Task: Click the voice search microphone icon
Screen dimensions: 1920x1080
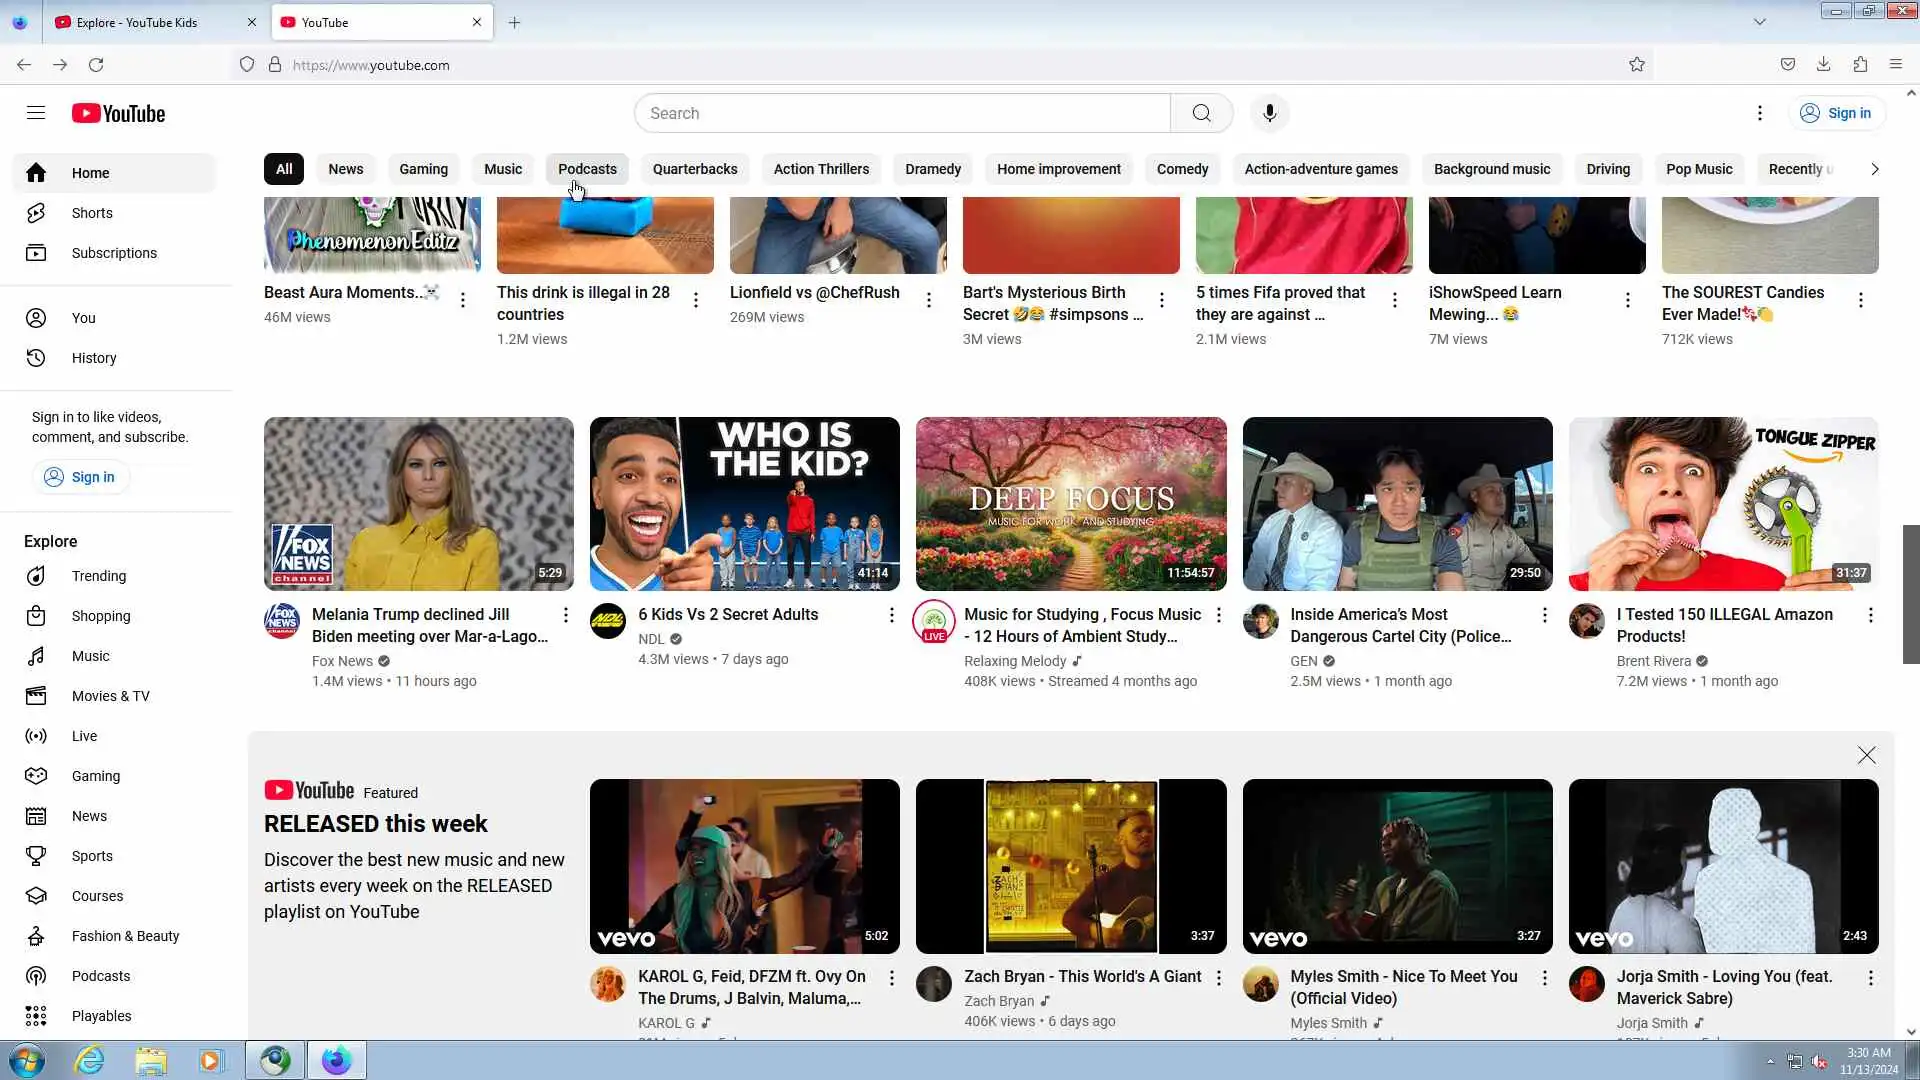Action: (1269, 113)
